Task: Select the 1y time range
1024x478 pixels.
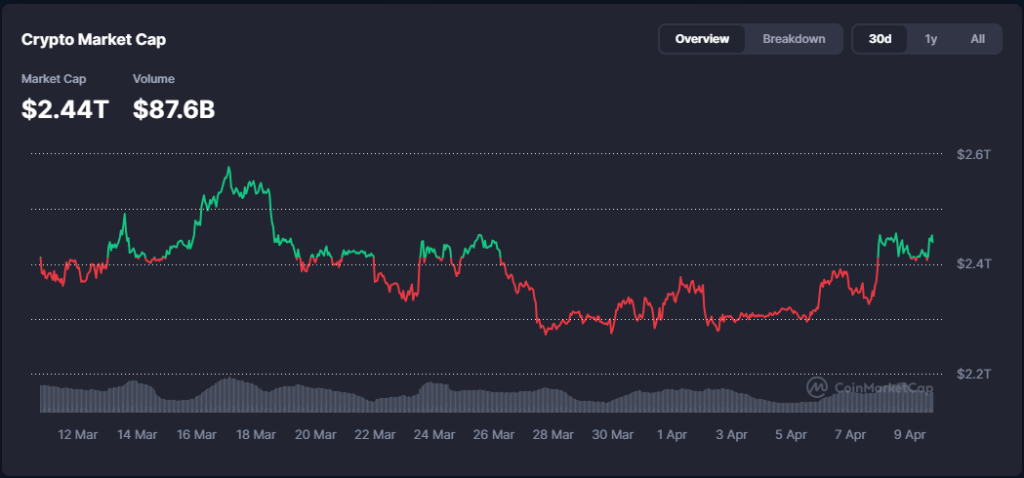Action: [931, 39]
